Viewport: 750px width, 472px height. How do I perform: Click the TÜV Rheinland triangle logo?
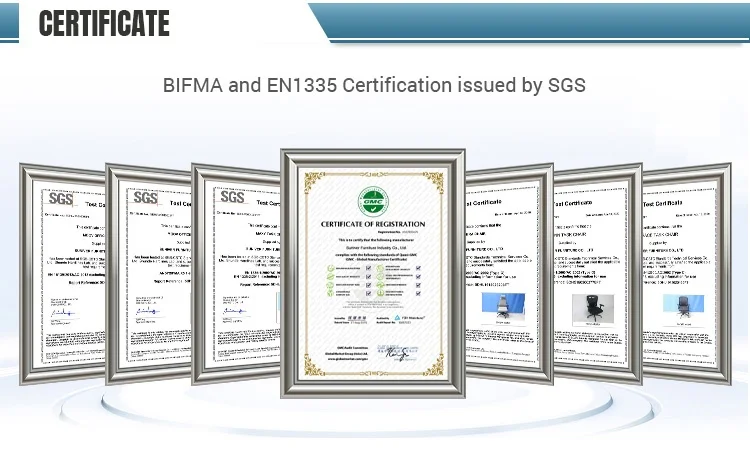point(397,318)
